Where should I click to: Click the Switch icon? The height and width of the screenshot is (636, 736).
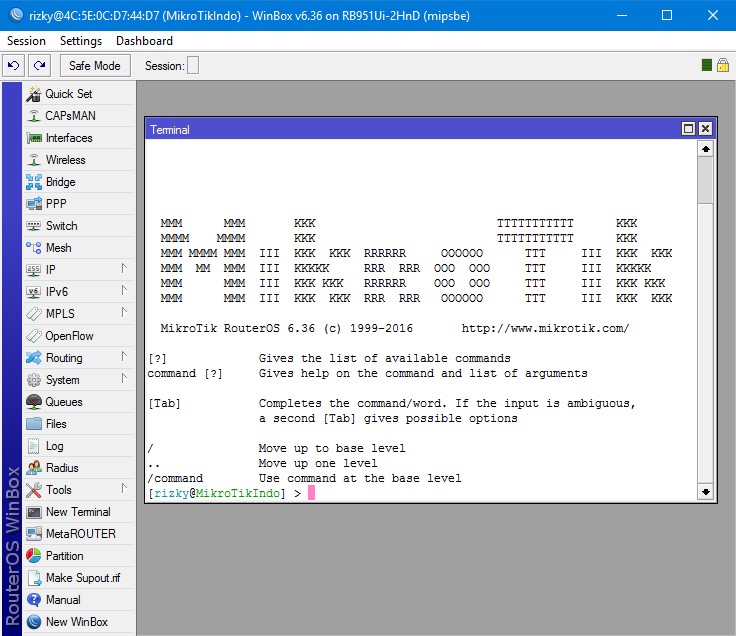[x=33, y=226]
